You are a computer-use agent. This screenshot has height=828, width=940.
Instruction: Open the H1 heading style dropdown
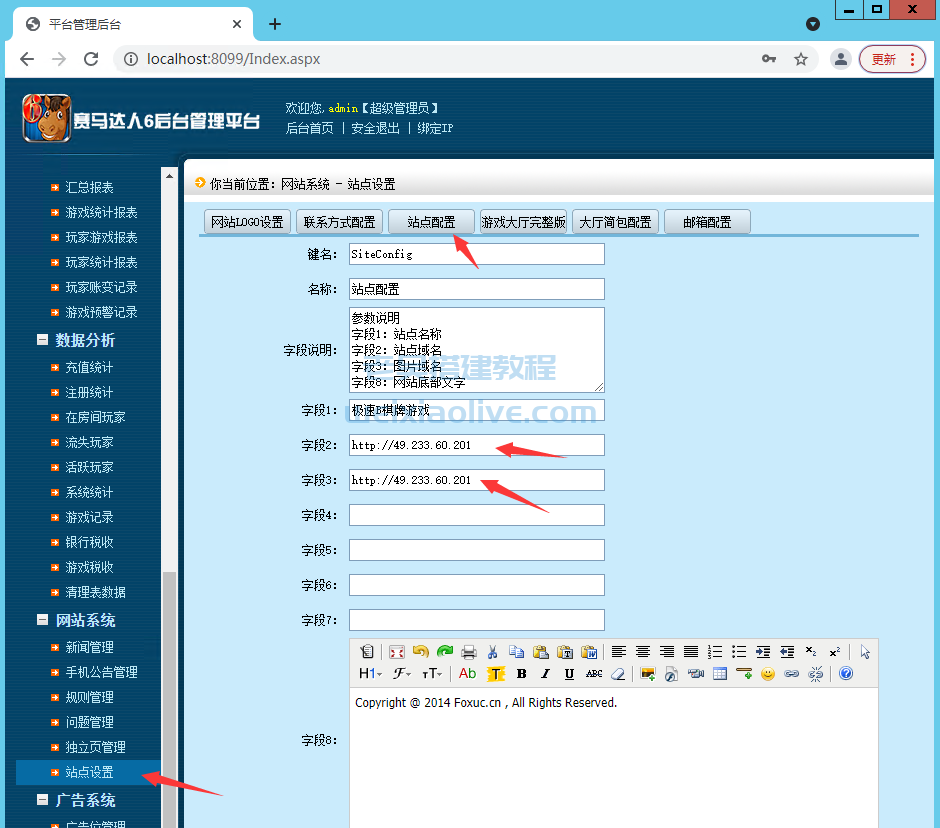point(370,675)
